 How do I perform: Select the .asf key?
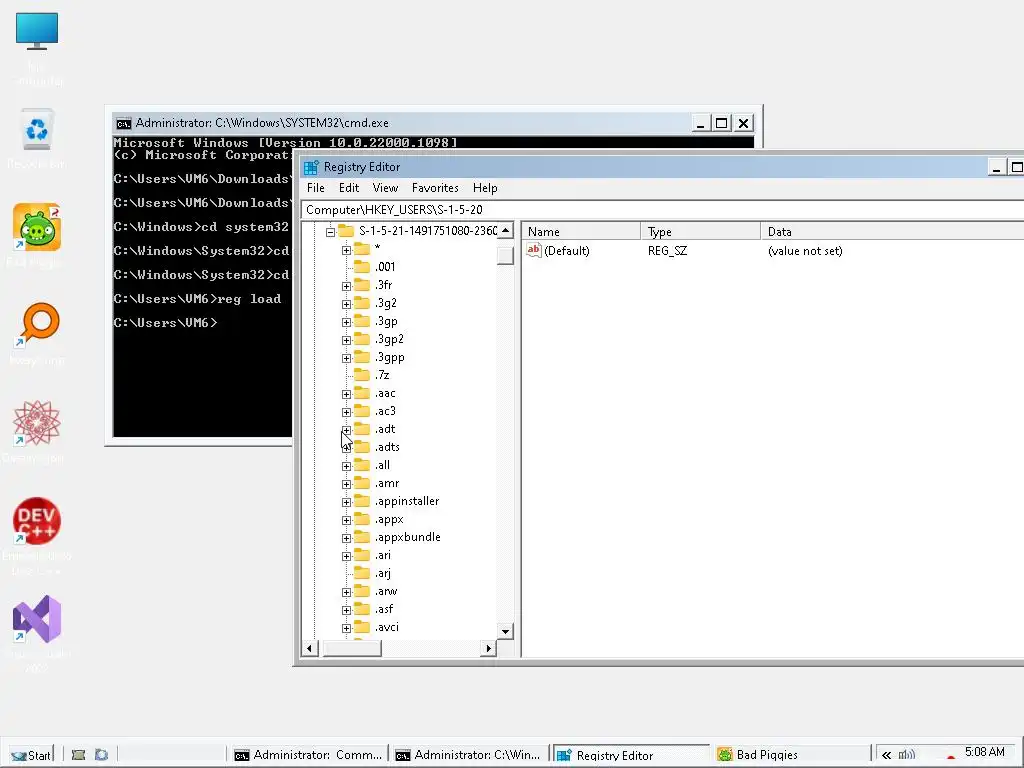click(384, 609)
